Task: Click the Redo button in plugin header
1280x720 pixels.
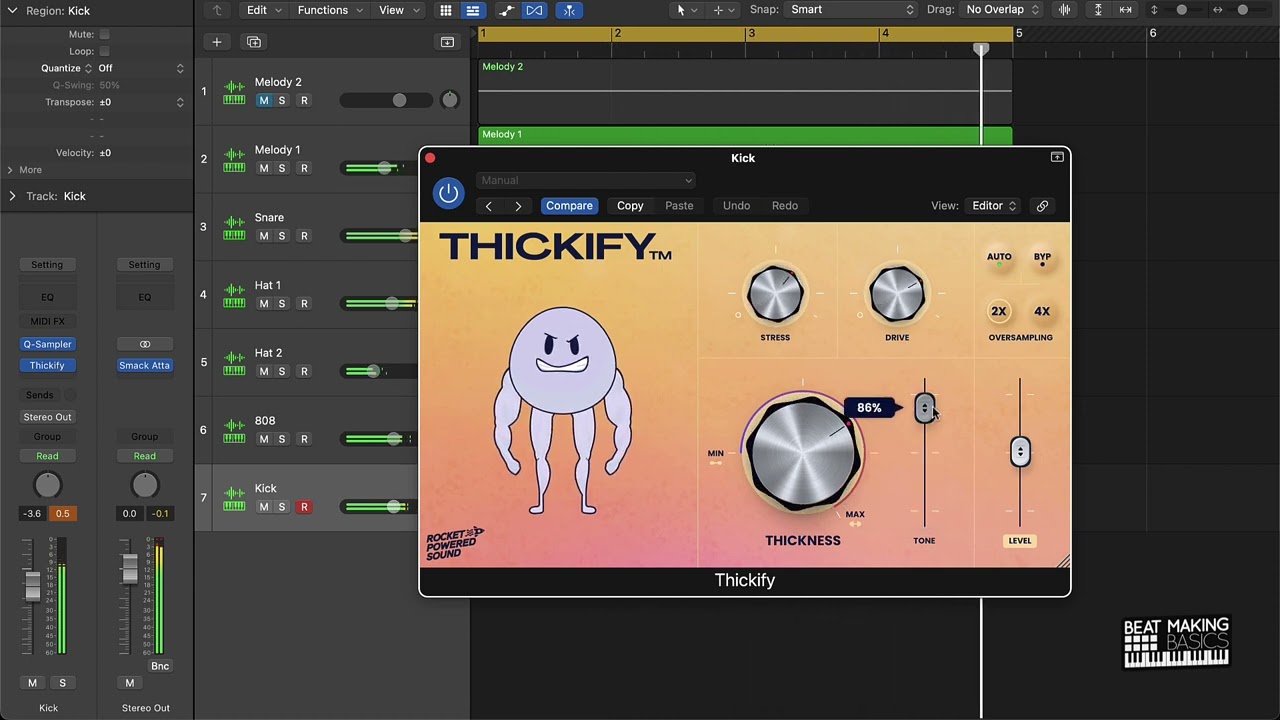Action: pyautogui.click(x=785, y=206)
